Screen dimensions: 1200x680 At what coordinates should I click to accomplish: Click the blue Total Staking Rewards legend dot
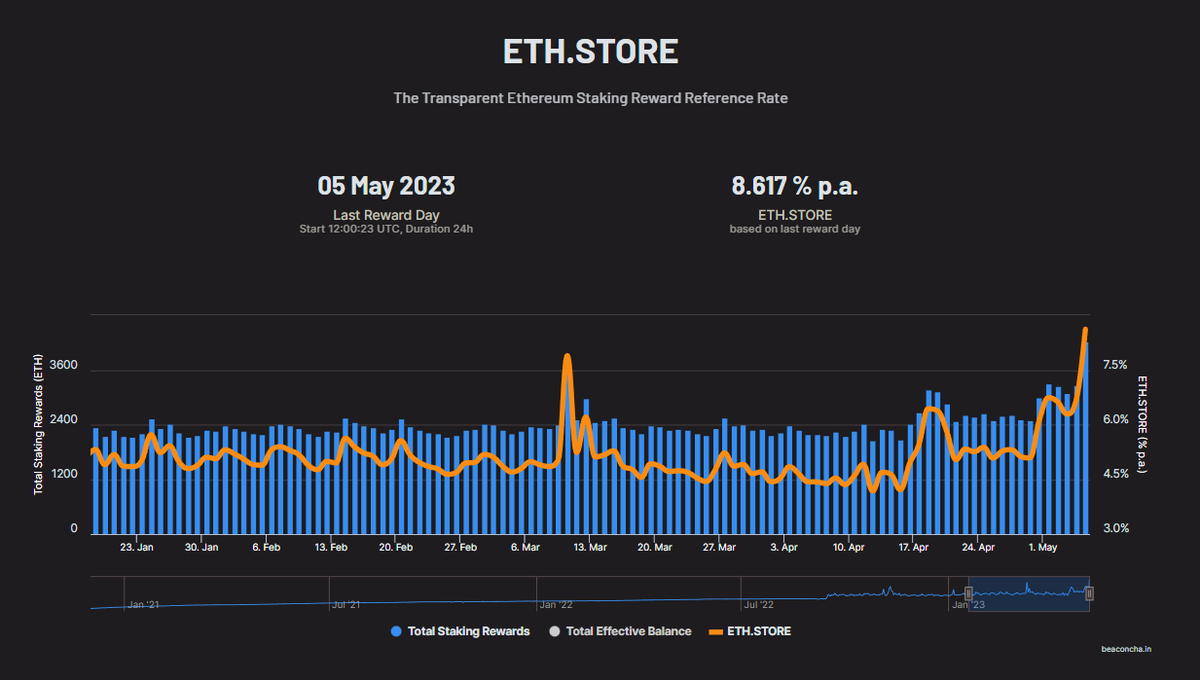396,631
